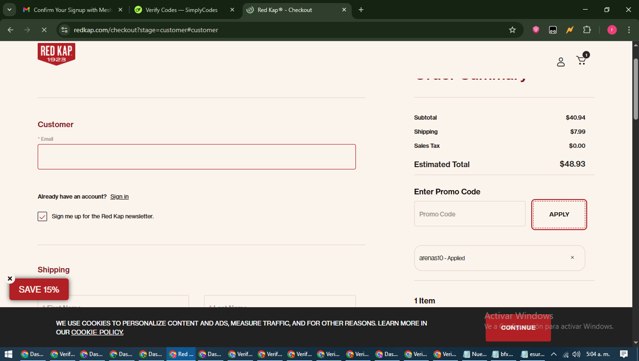
Task: Open the 5:04 a. m. taskbar clock
Action: [598, 354]
